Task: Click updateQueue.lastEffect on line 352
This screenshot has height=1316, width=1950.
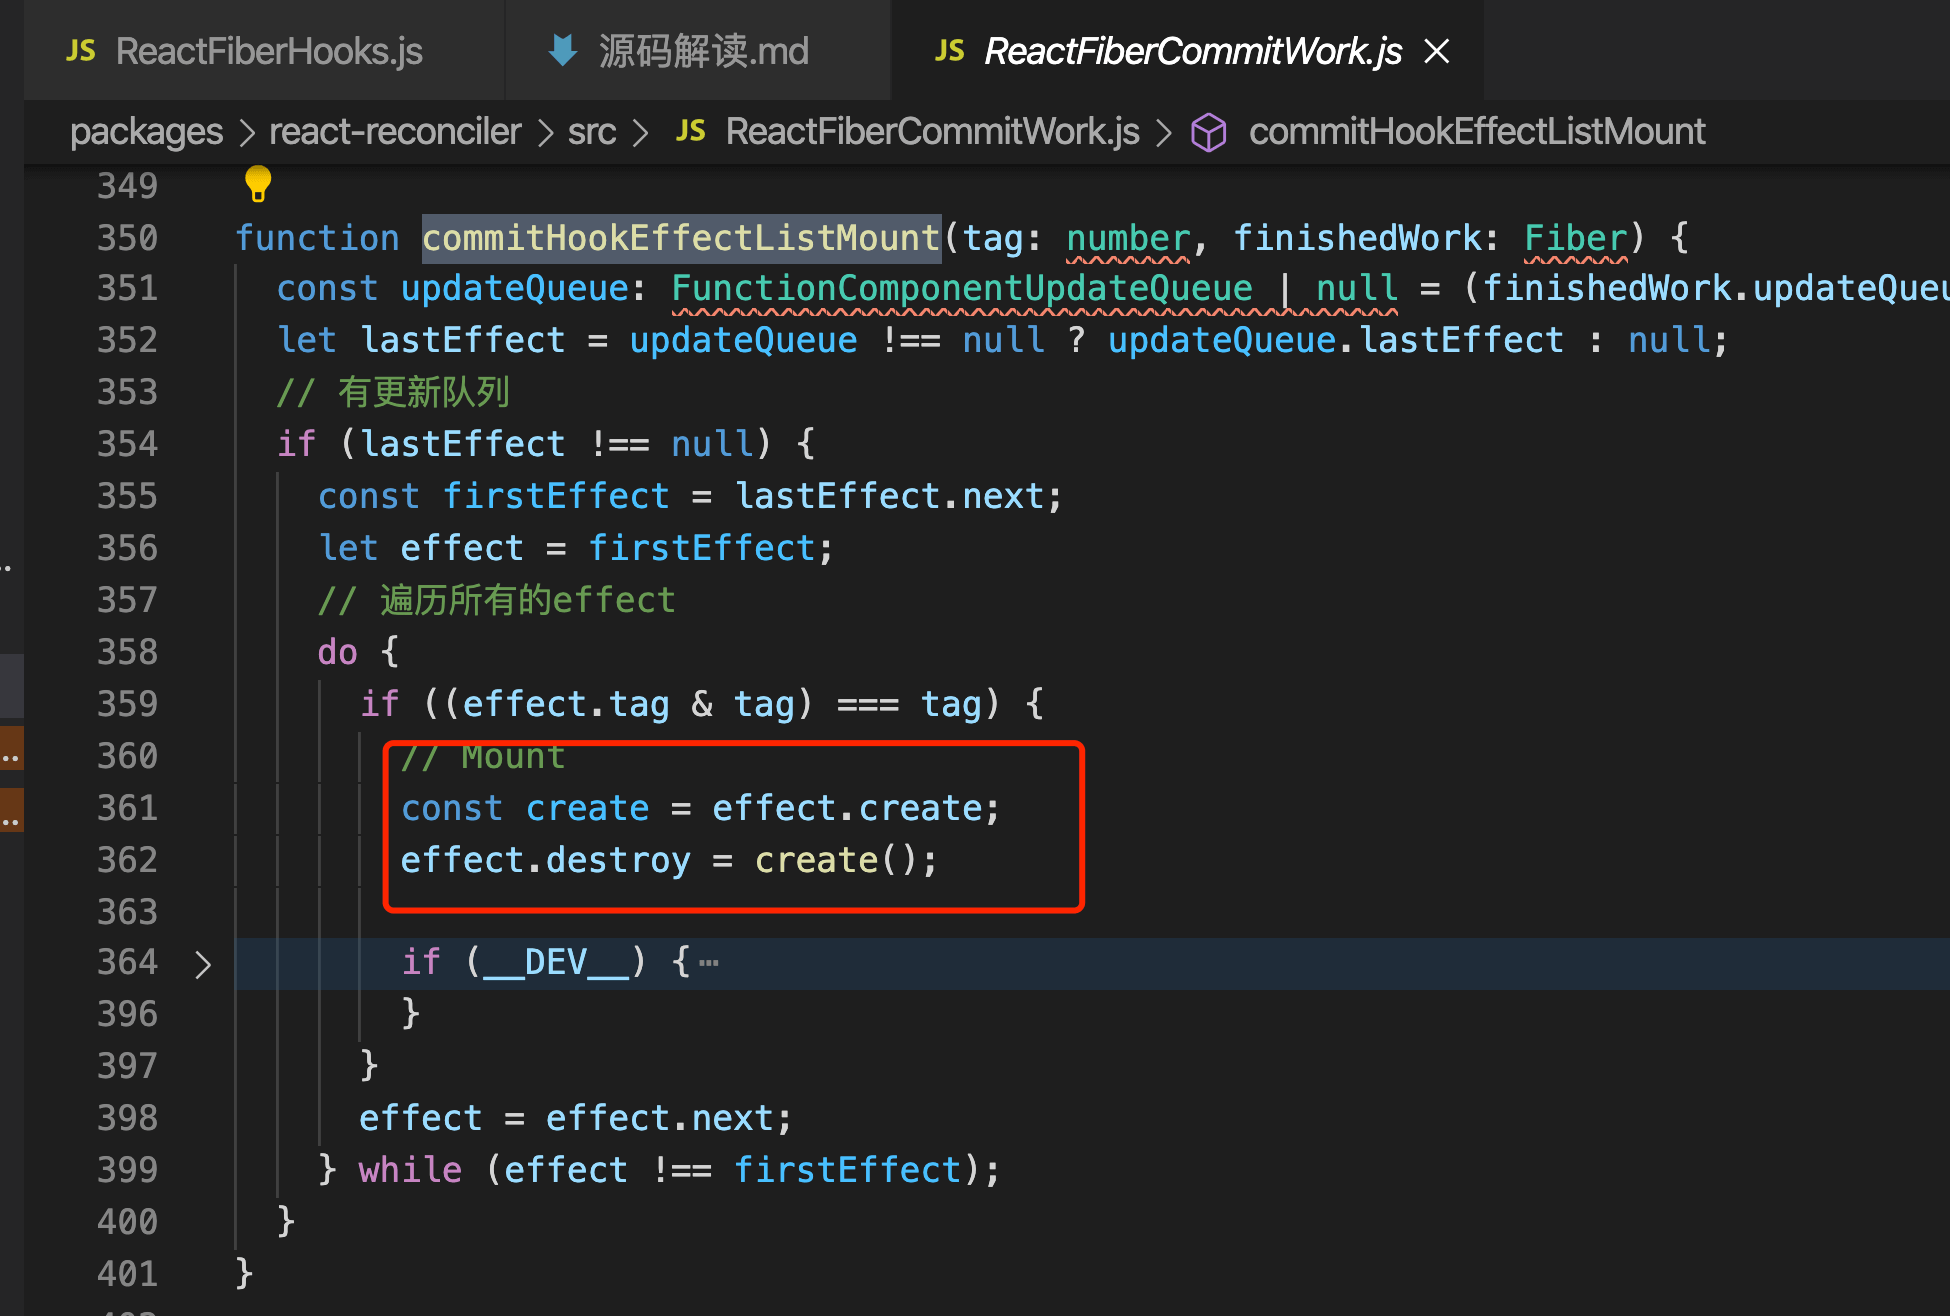Action: point(1335,340)
